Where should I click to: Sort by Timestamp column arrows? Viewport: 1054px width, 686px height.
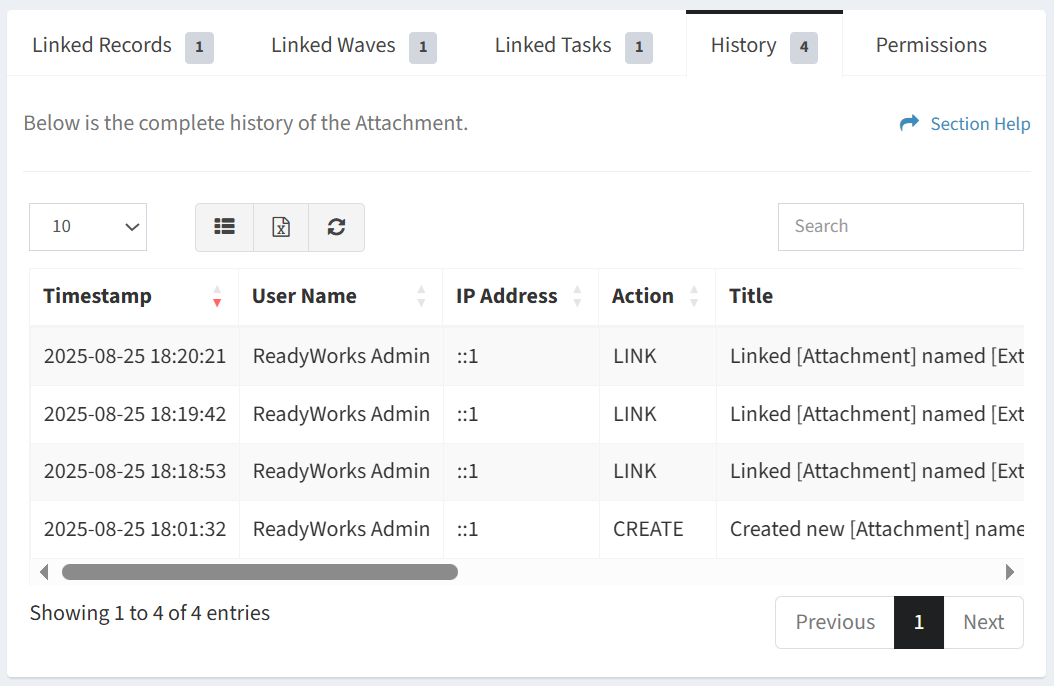(217, 296)
